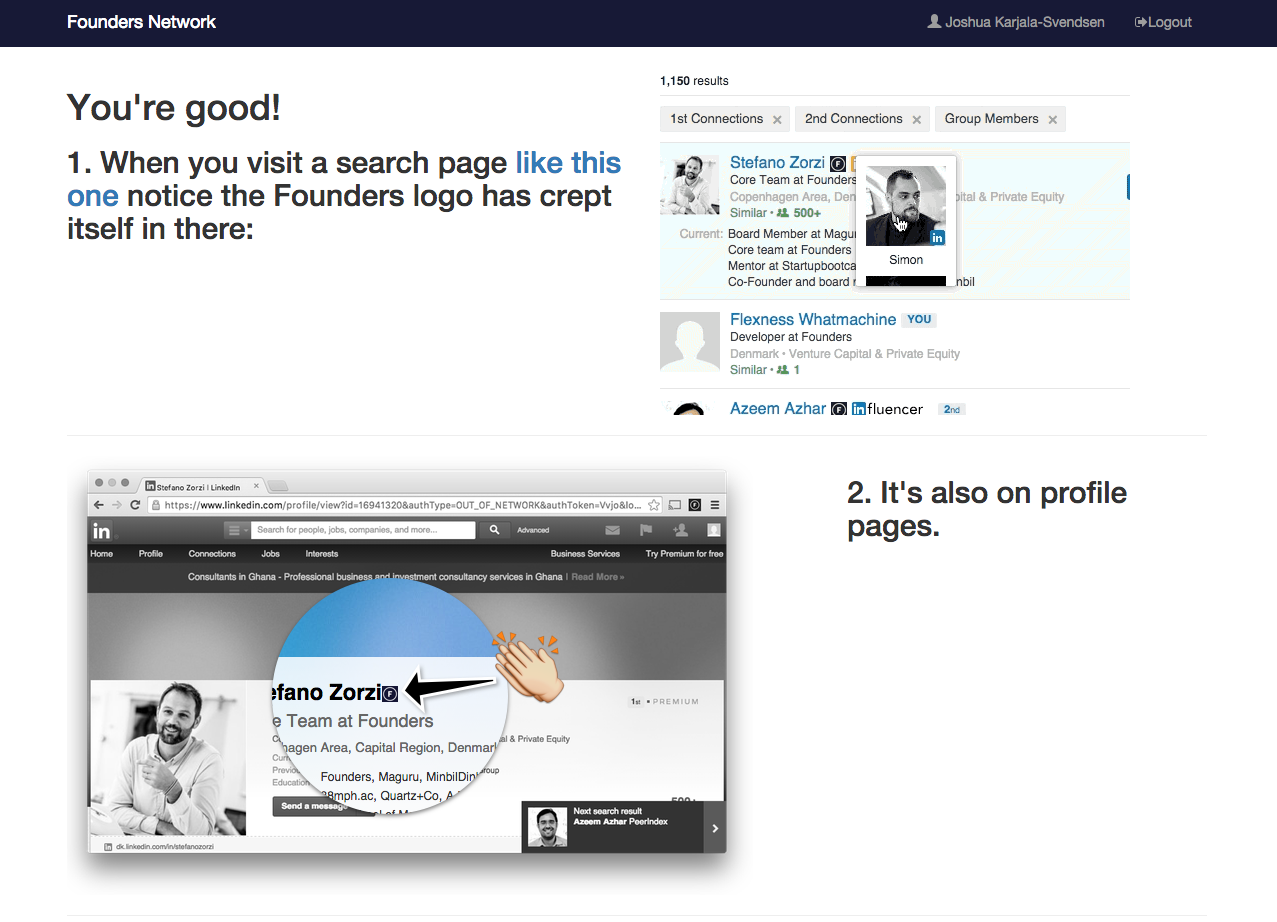The width and height of the screenshot is (1277, 922).
Task: Click Try Premium for free link
Action: [x=684, y=553]
